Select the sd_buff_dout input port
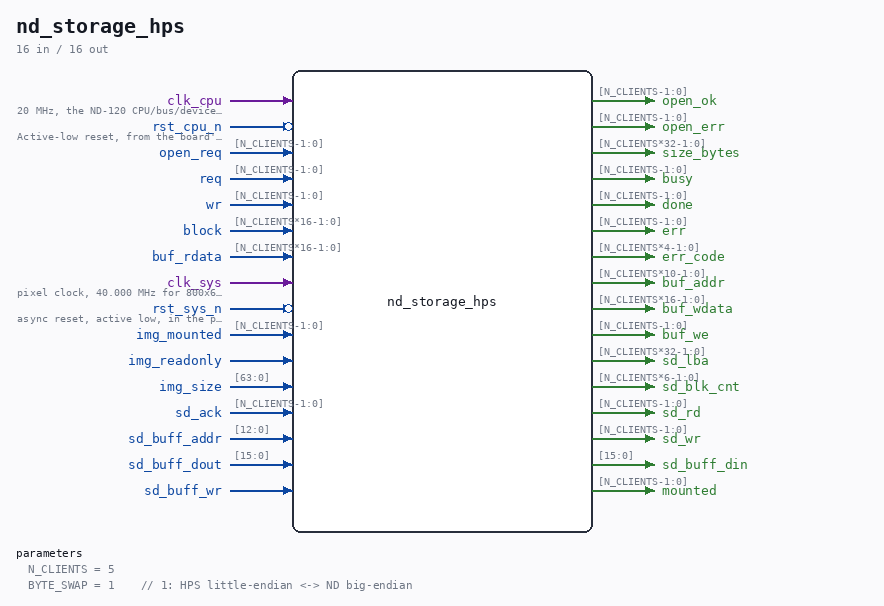The image size is (884, 606). (x=175, y=465)
